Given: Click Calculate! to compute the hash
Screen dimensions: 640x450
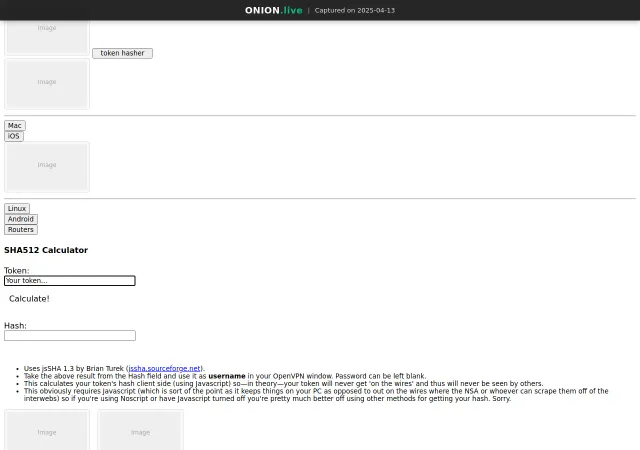Looking at the screenshot, I should tap(29, 299).
